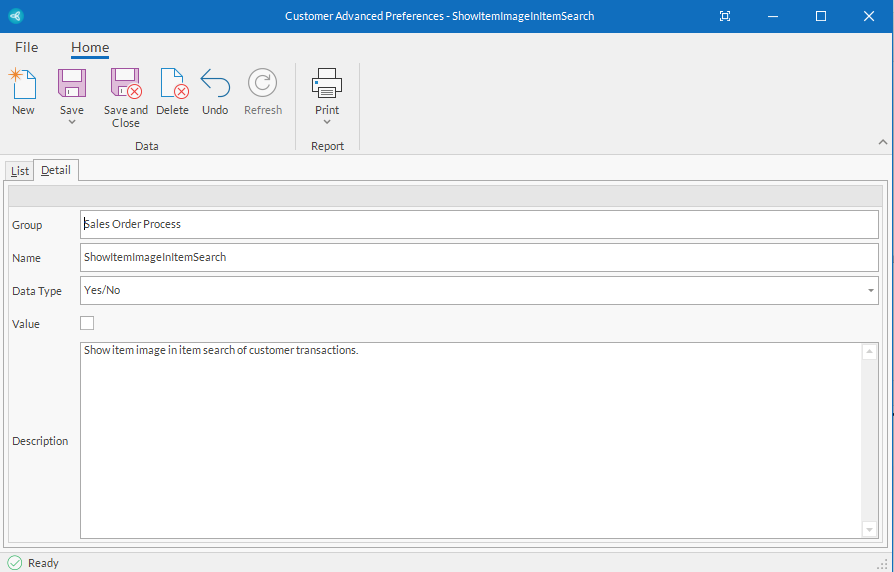This screenshot has width=894, height=572.
Task: Click the Description scrollbar up arrow
Action: click(x=869, y=351)
